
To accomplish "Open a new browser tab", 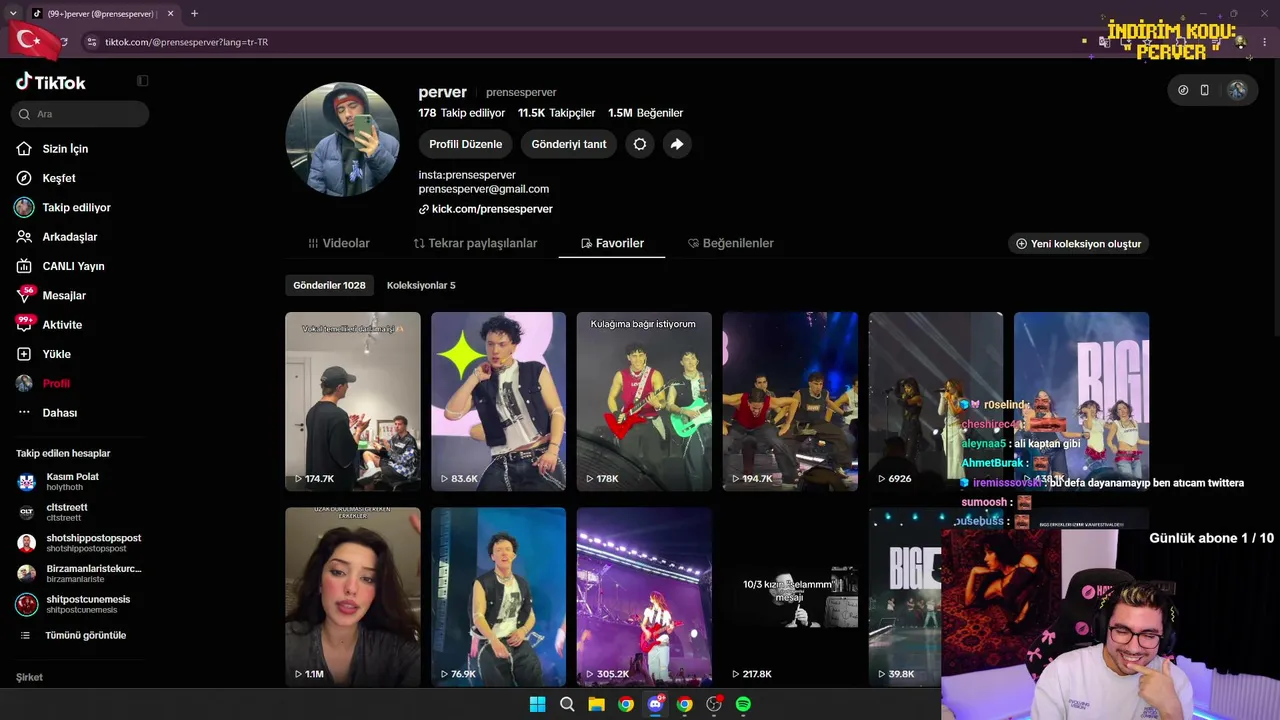I will coord(194,14).
